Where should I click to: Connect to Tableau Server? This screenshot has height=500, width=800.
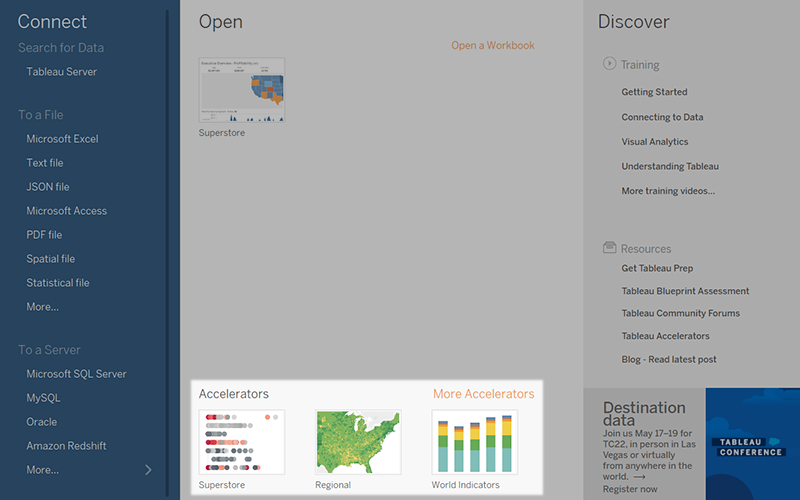tap(62, 72)
